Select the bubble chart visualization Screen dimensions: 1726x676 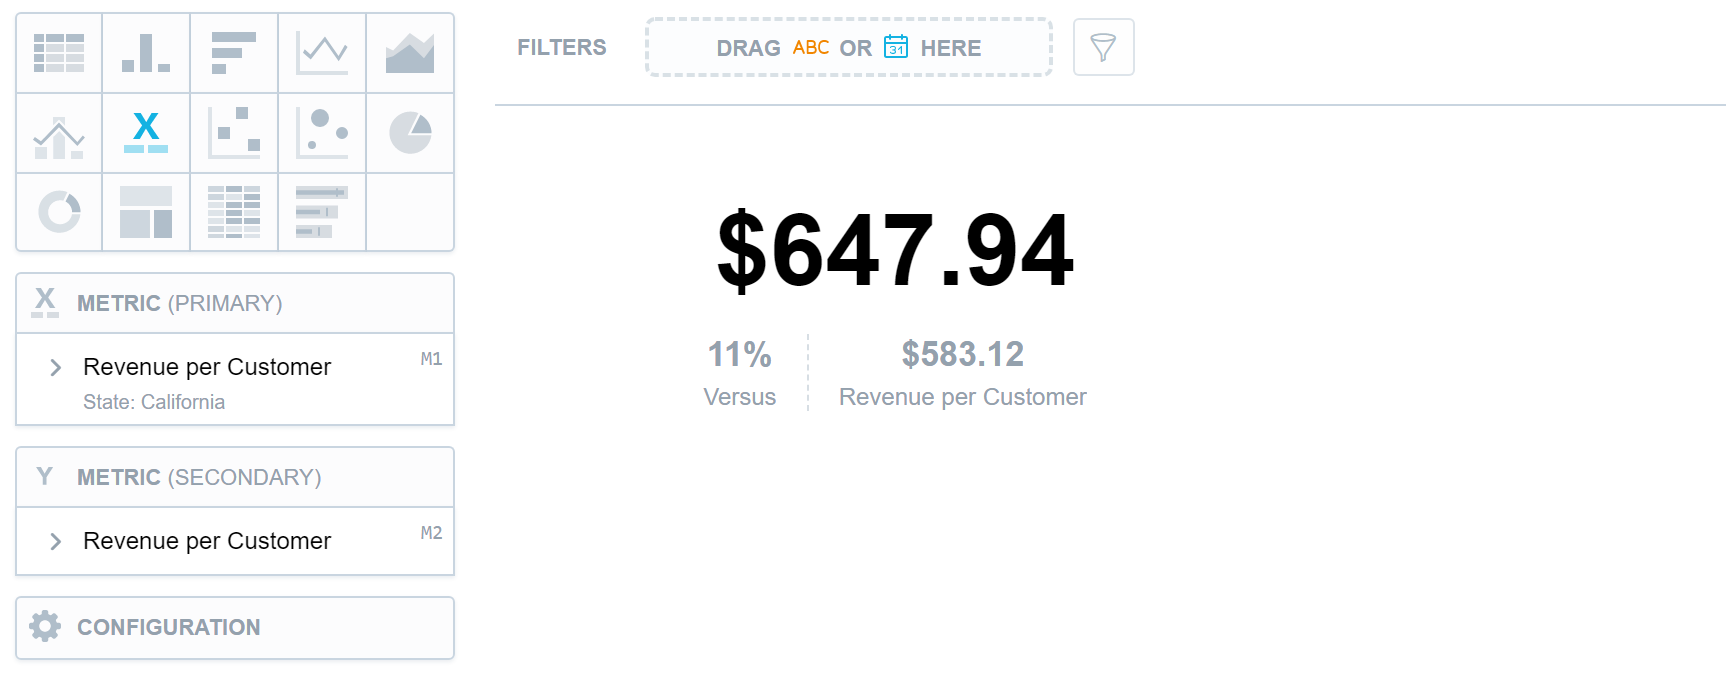[x=322, y=133]
